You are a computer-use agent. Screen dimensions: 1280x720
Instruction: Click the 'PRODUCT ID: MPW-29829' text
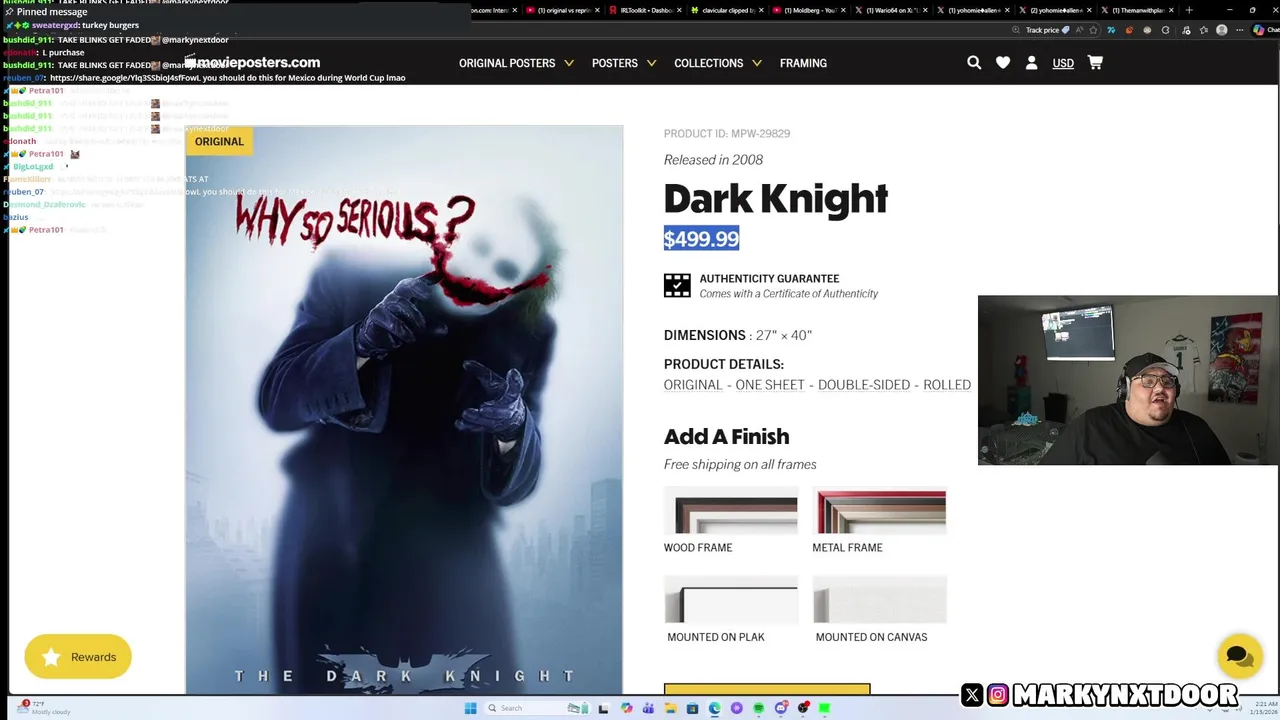[727, 134]
